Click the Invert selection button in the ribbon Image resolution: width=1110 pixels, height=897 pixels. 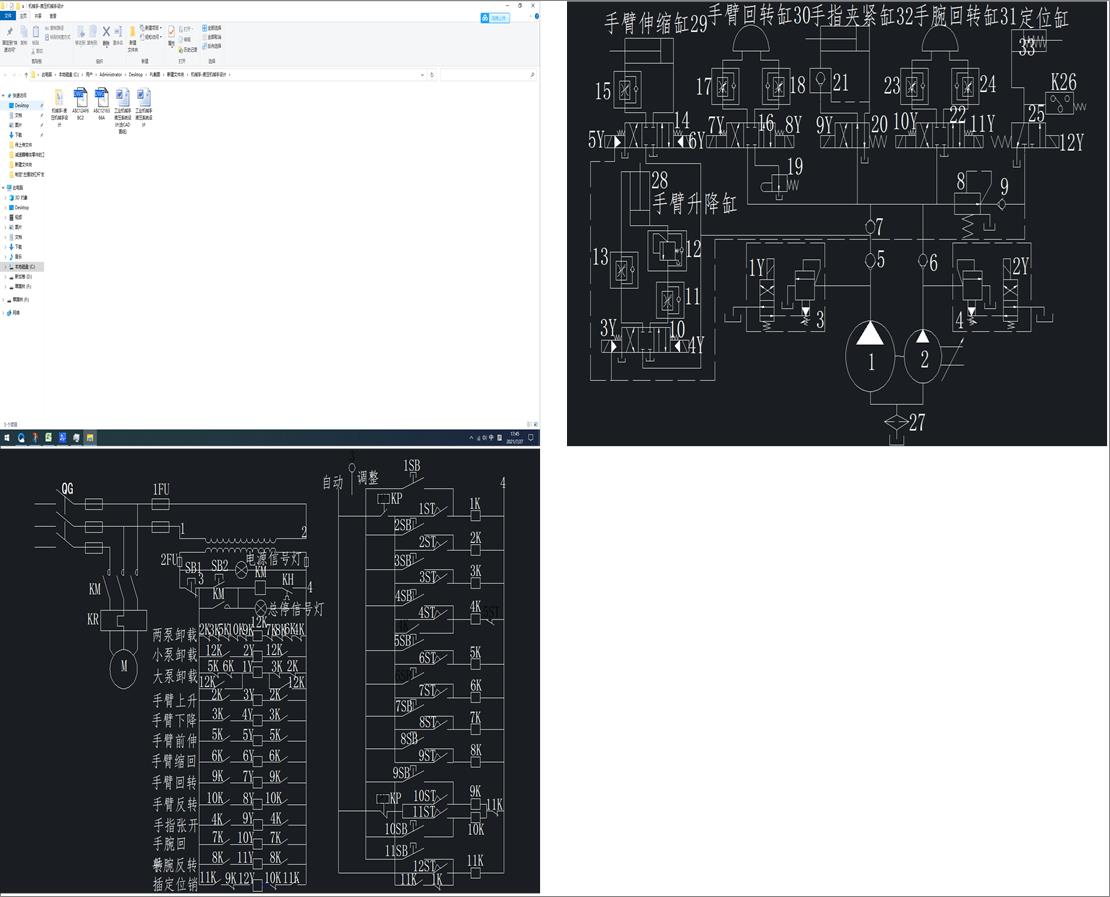click(x=212, y=46)
